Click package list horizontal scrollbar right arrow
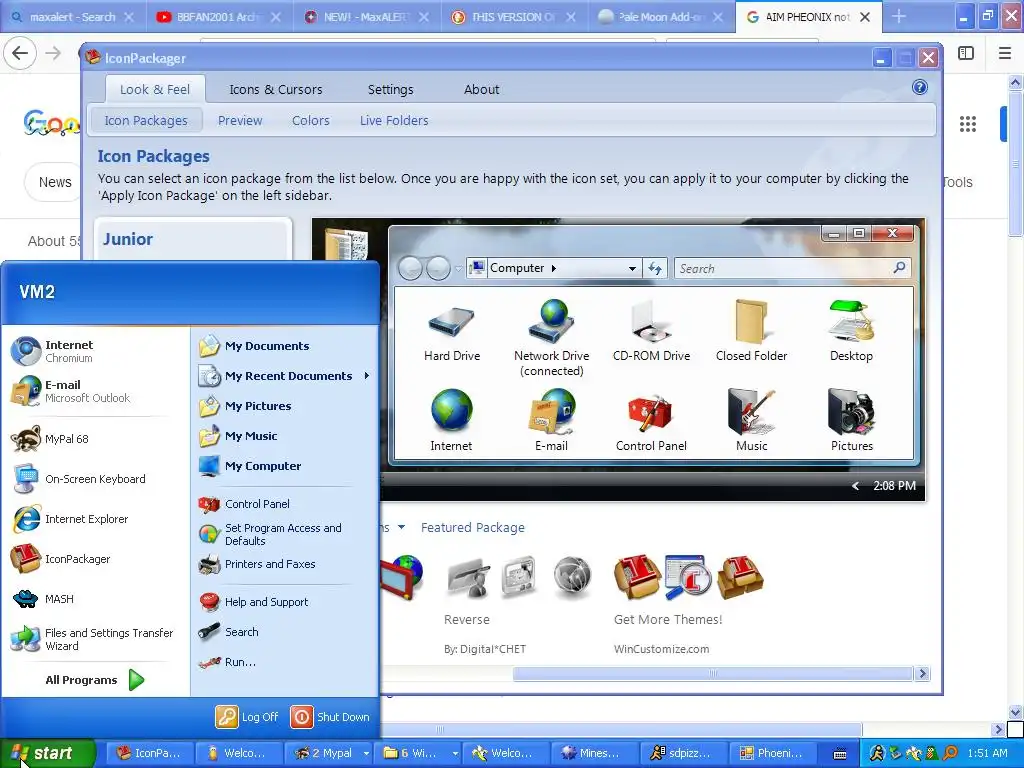 (922, 673)
